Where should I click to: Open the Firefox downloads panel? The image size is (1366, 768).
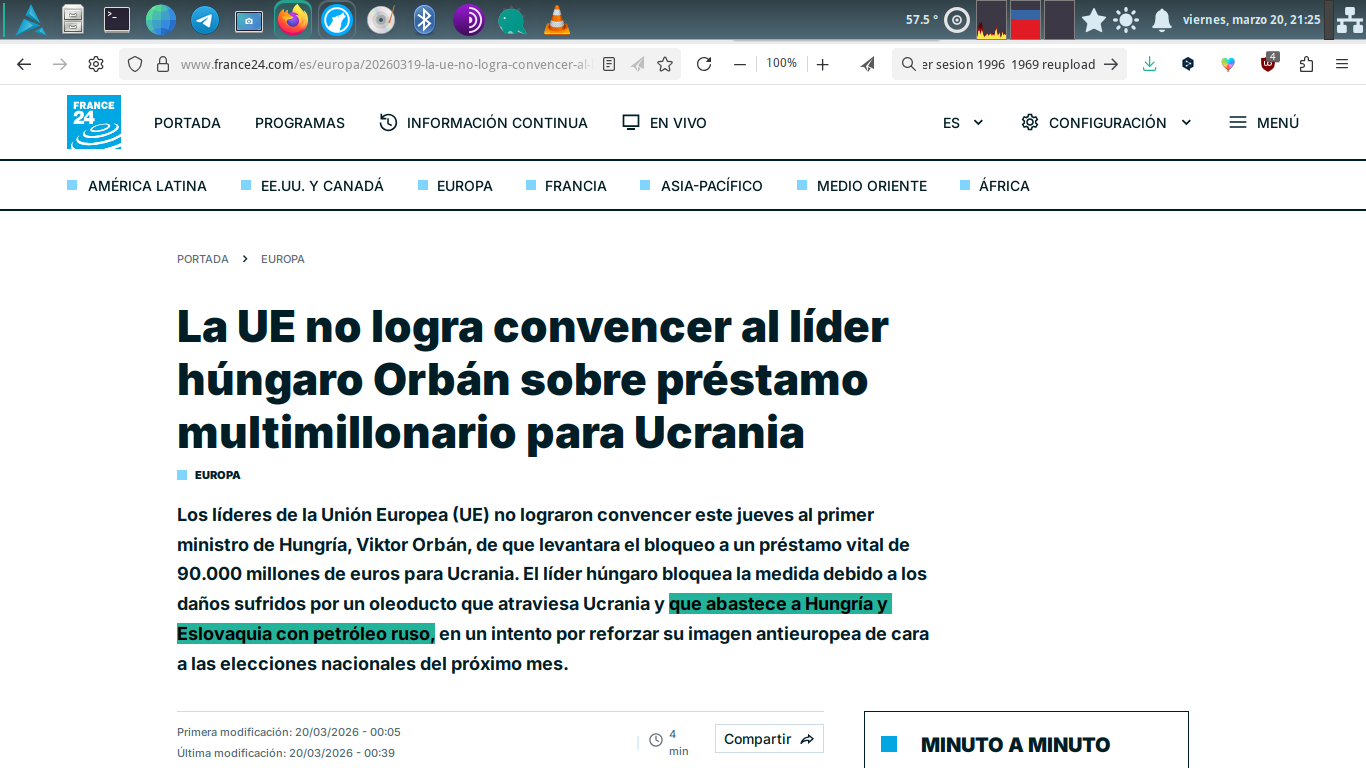1150,64
